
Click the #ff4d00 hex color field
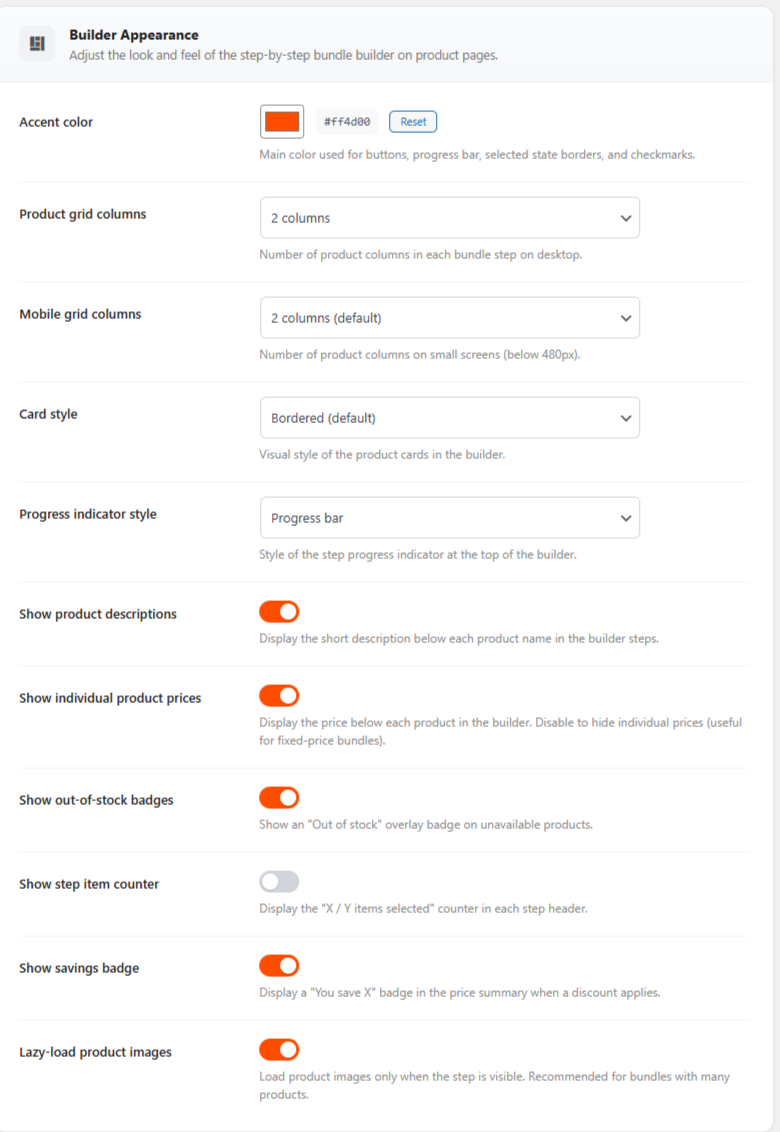point(347,122)
